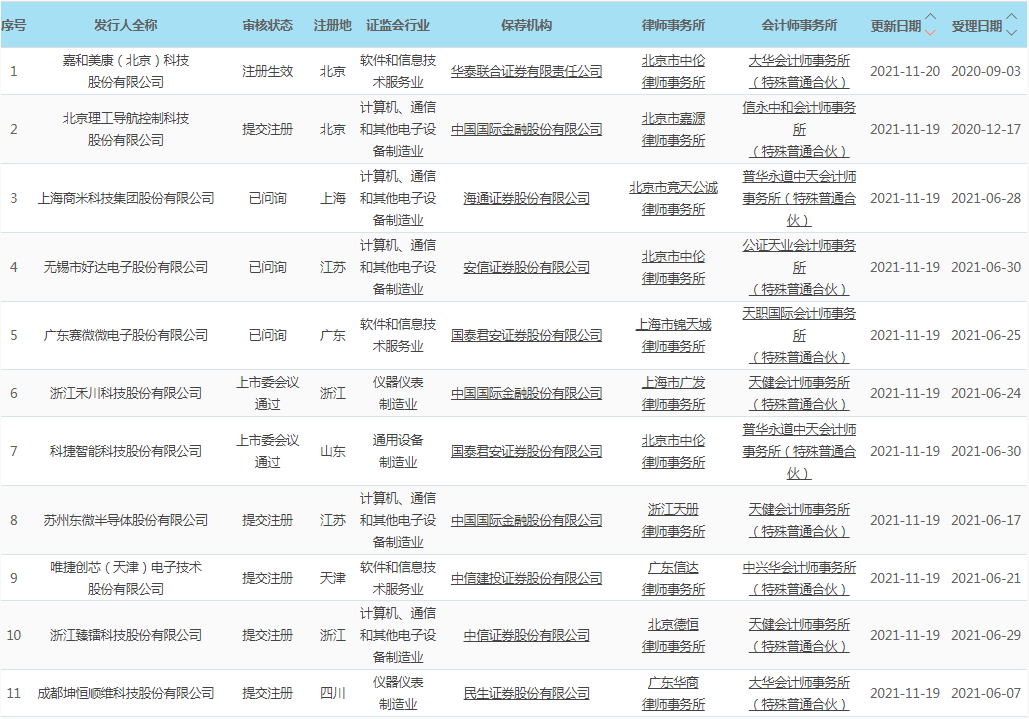The height and width of the screenshot is (719, 1029).
Task: Open 北京市嘉源律师事务所 law firm link
Action: tap(673, 129)
